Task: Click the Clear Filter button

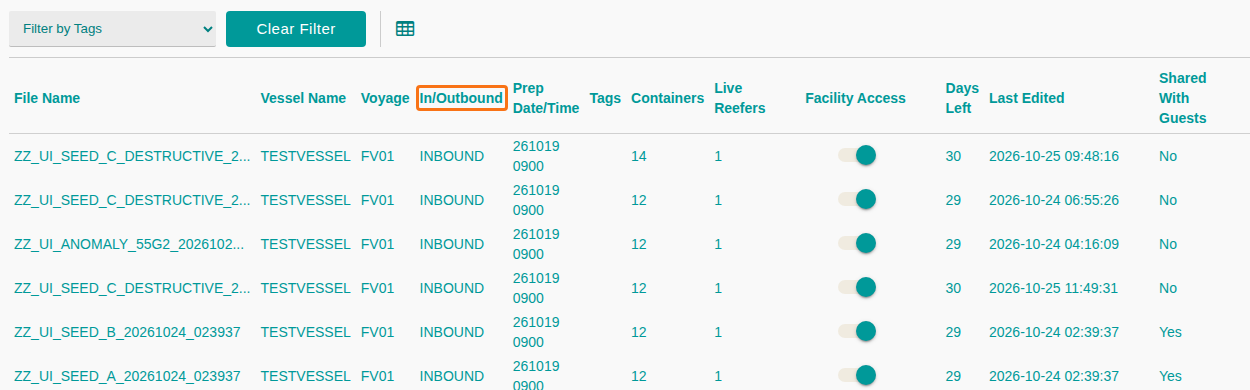Action: 296,29
